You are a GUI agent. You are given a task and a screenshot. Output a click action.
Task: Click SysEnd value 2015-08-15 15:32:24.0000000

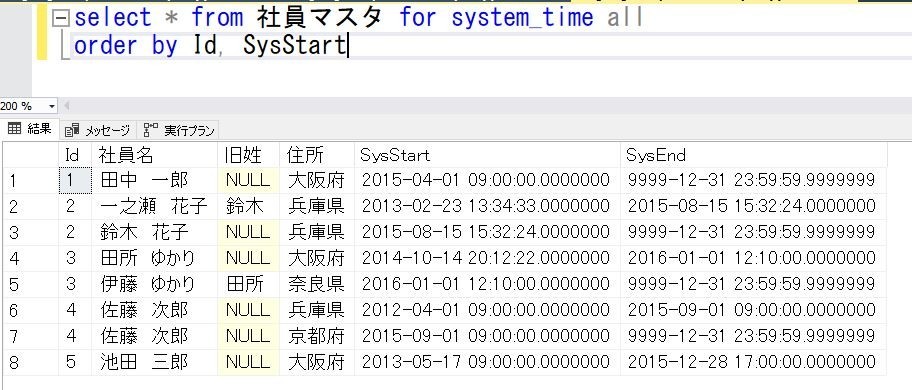754,206
